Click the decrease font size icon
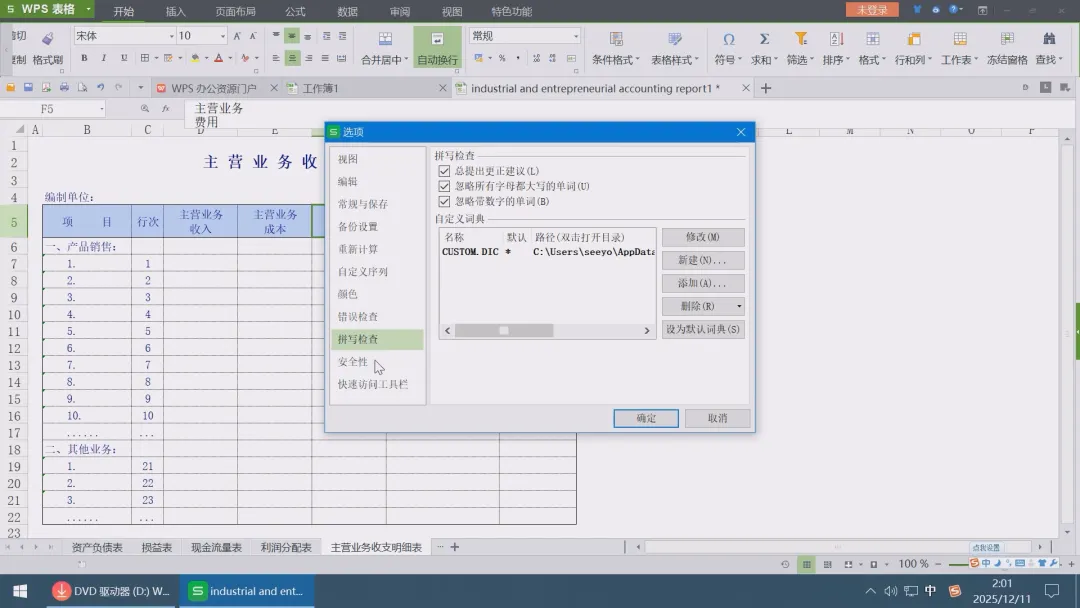The height and width of the screenshot is (608, 1080). (x=253, y=36)
